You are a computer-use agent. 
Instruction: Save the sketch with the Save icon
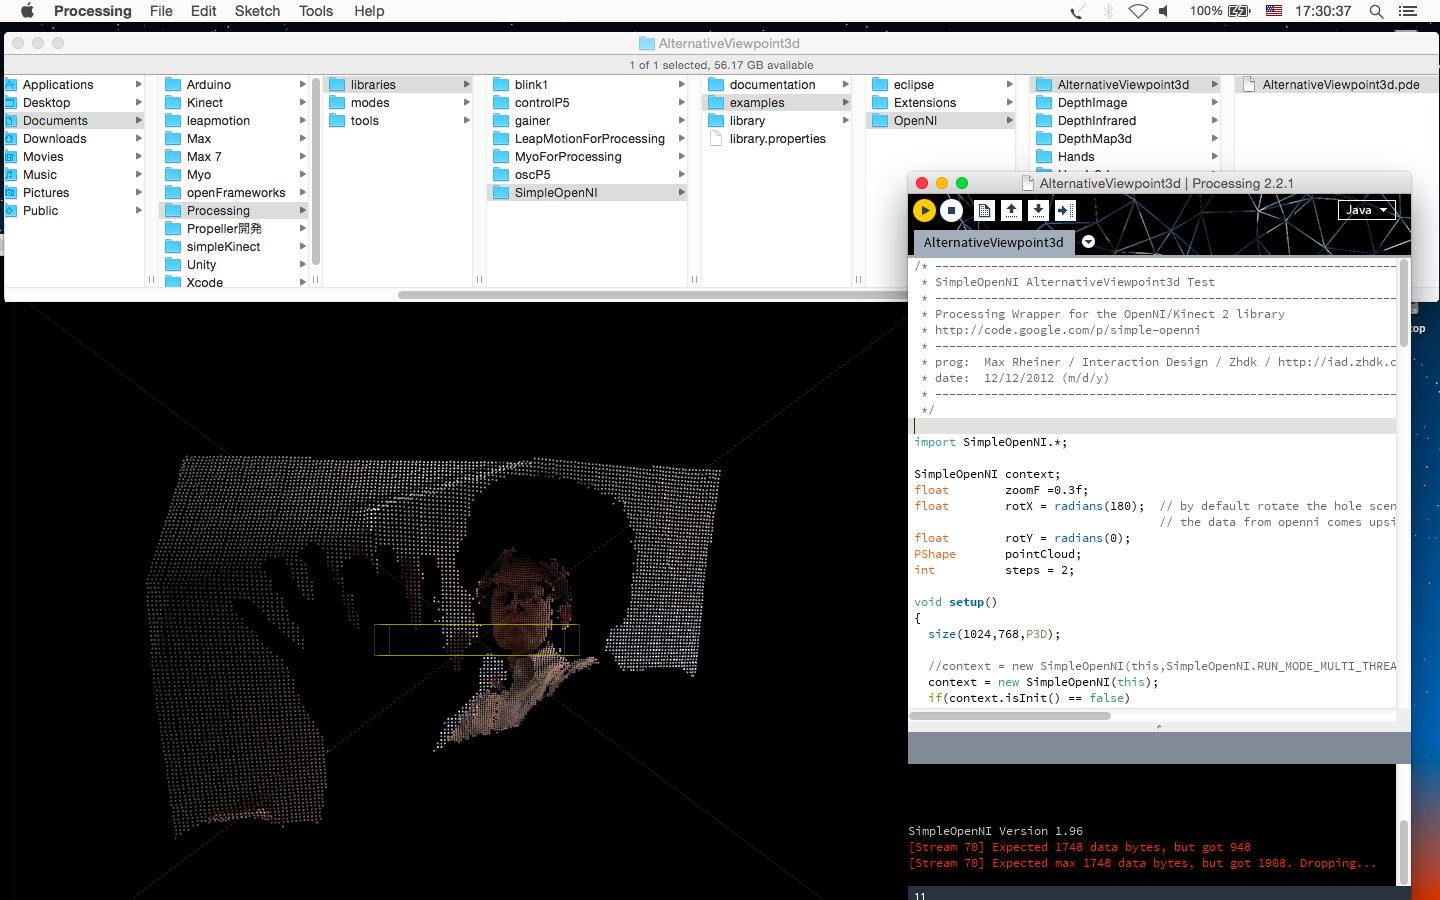[x=1038, y=210]
